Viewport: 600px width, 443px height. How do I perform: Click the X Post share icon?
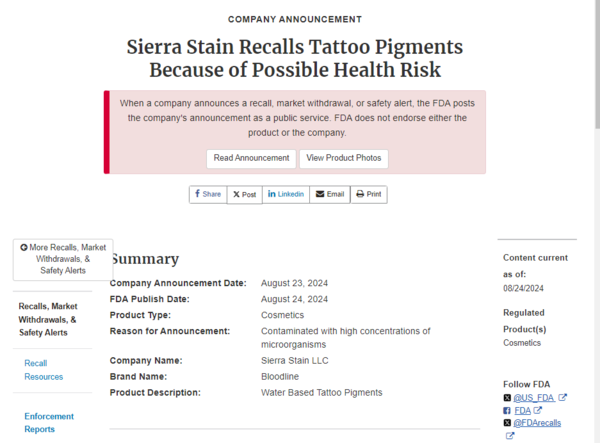coord(236,194)
